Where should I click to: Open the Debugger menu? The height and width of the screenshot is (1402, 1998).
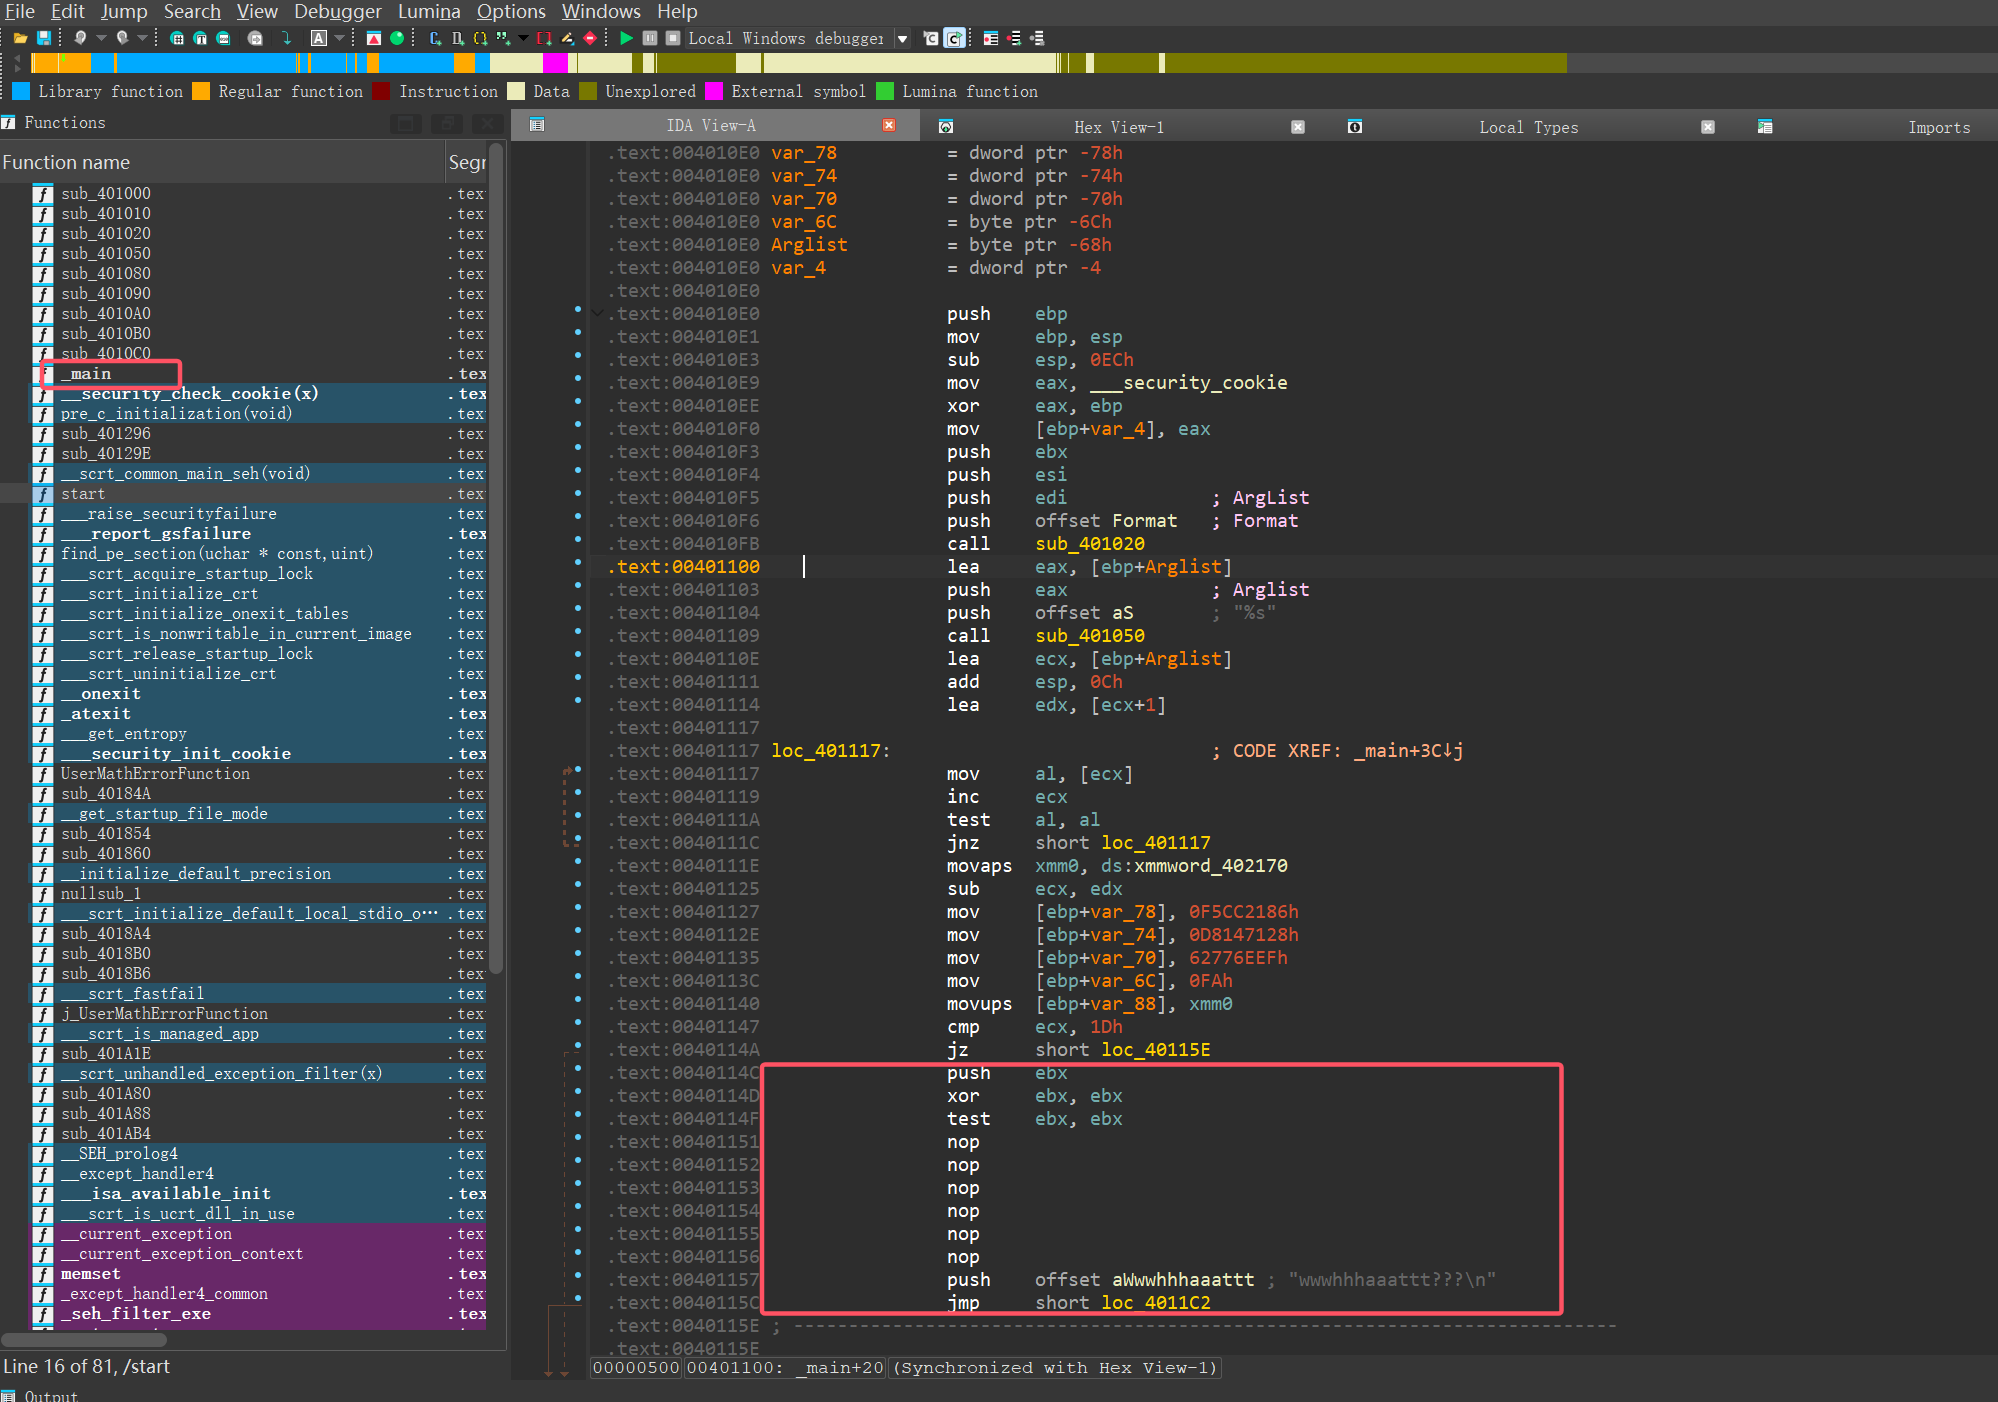337,11
